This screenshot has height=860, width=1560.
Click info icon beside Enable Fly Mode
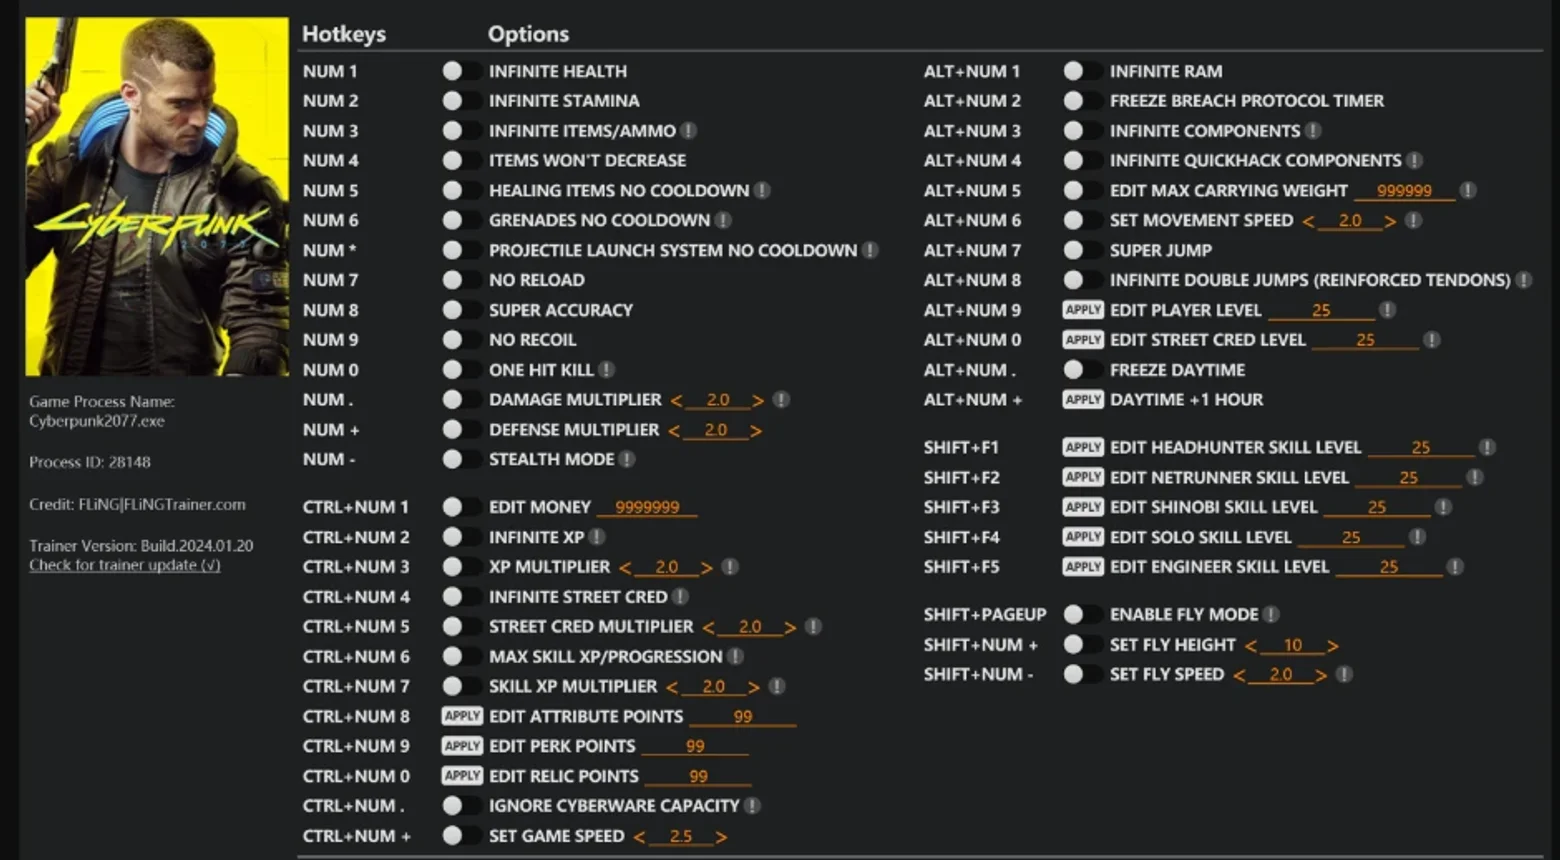coord(1270,615)
